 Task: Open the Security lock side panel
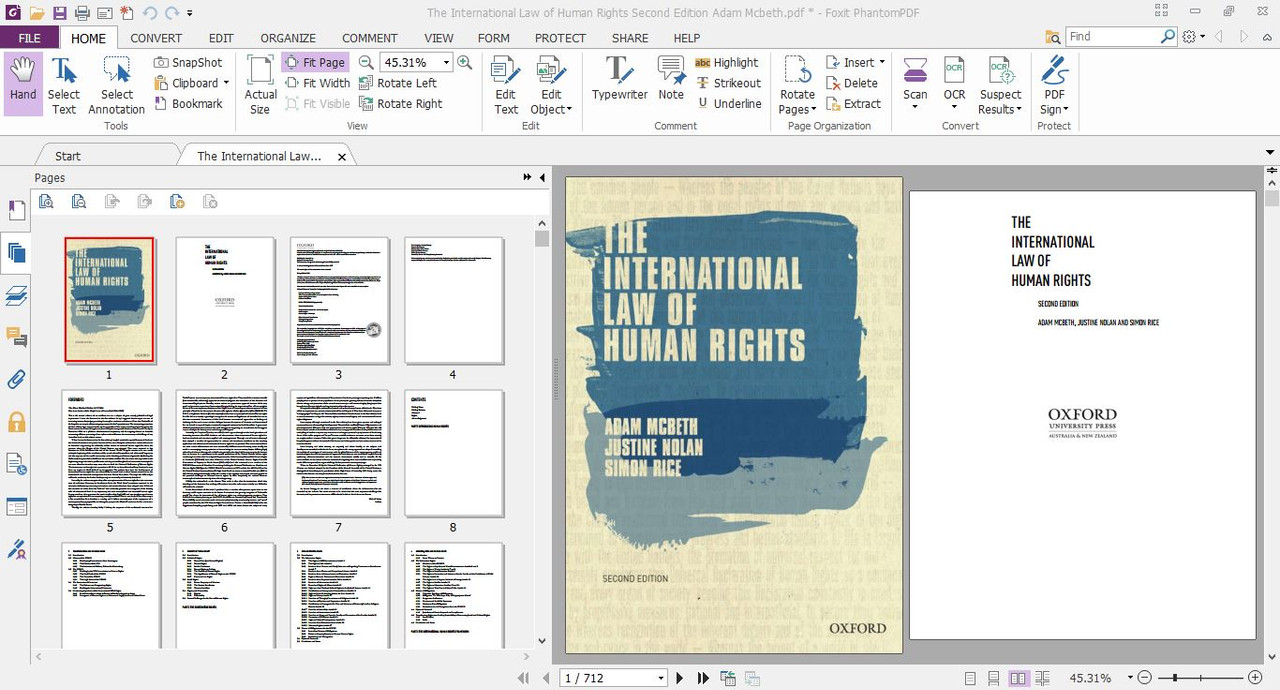(16, 422)
